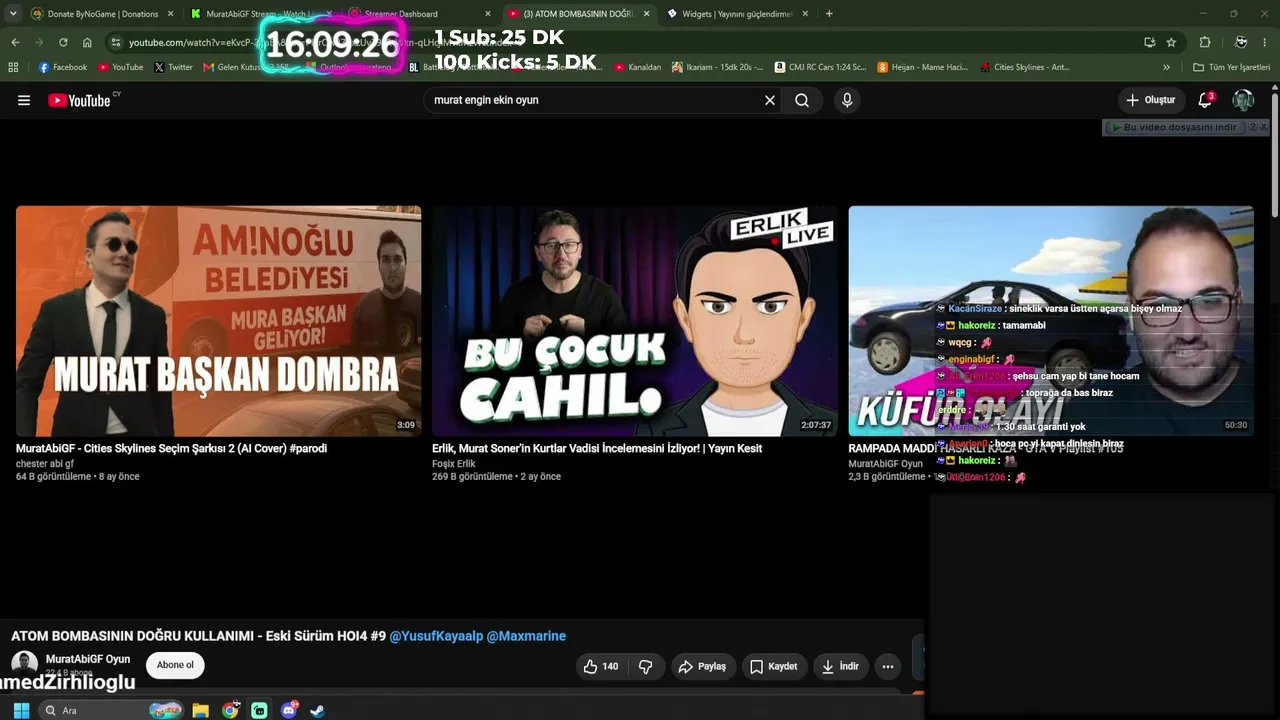1280x720 pixels.
Task: Open more actions three-dot menu
Action: [887, 666]
